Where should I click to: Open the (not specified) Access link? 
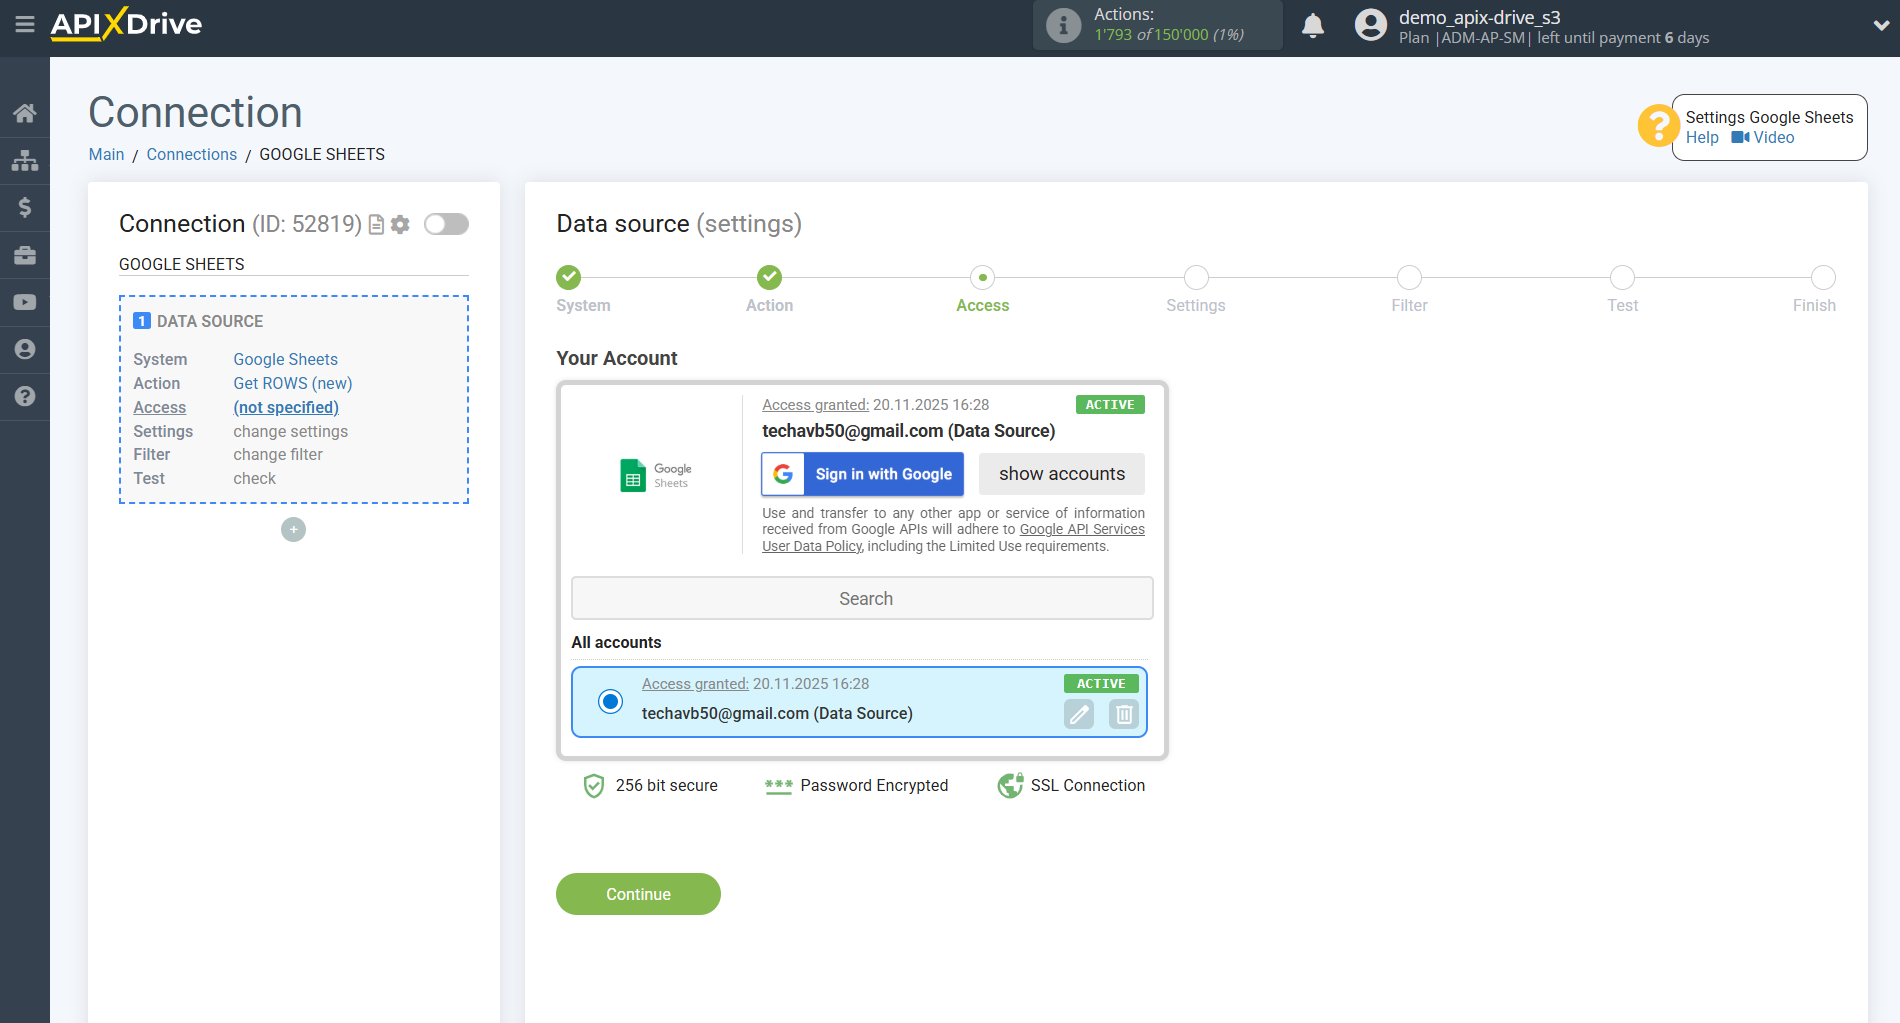(286, 407)
